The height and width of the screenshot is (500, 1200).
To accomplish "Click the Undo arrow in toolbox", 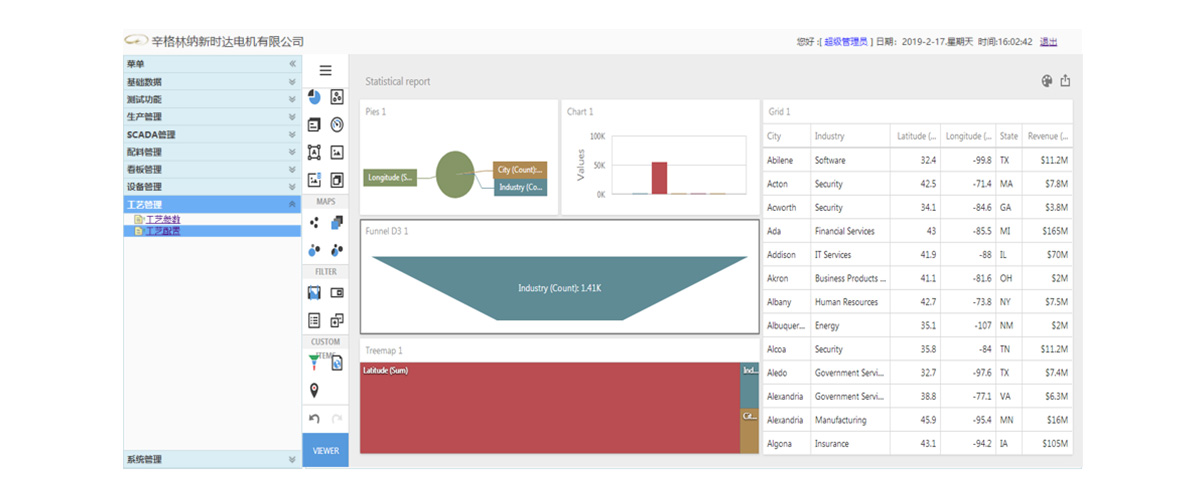I will click(x=314, y=419).
